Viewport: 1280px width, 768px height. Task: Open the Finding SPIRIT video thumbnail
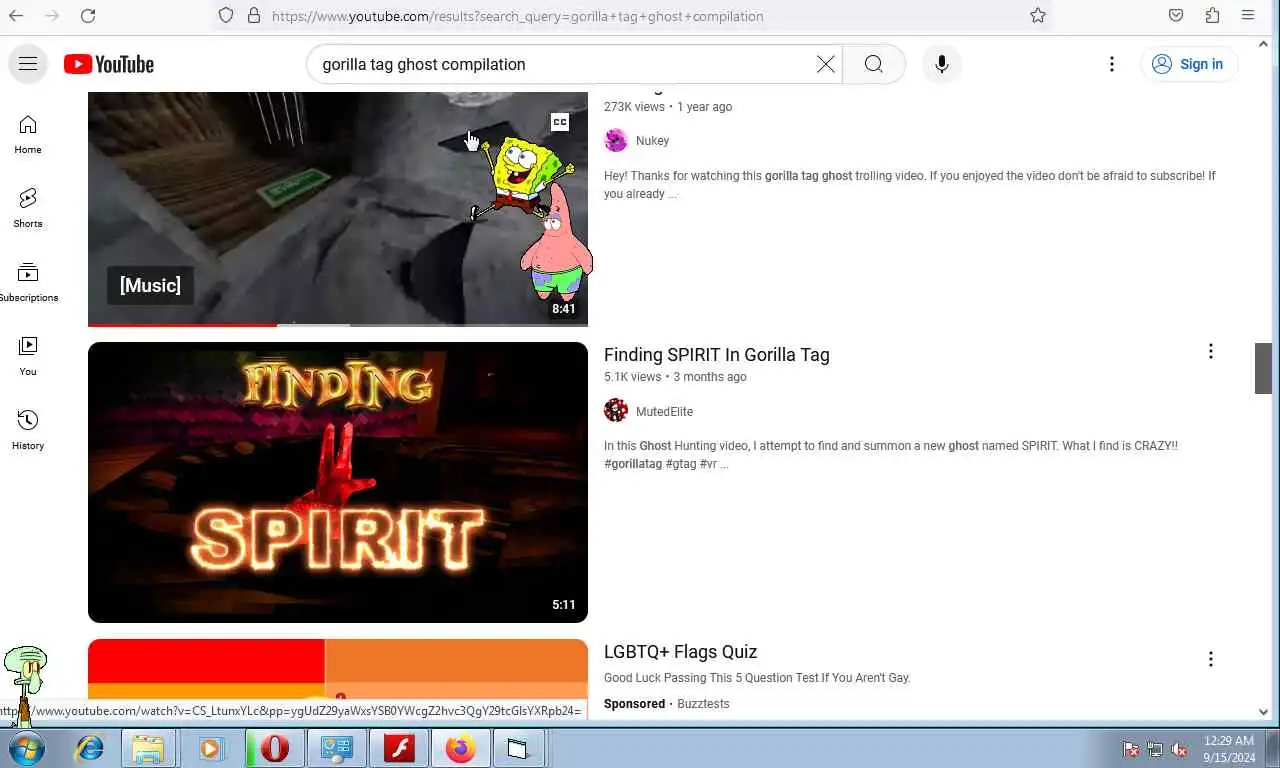[x=338, y=482]
